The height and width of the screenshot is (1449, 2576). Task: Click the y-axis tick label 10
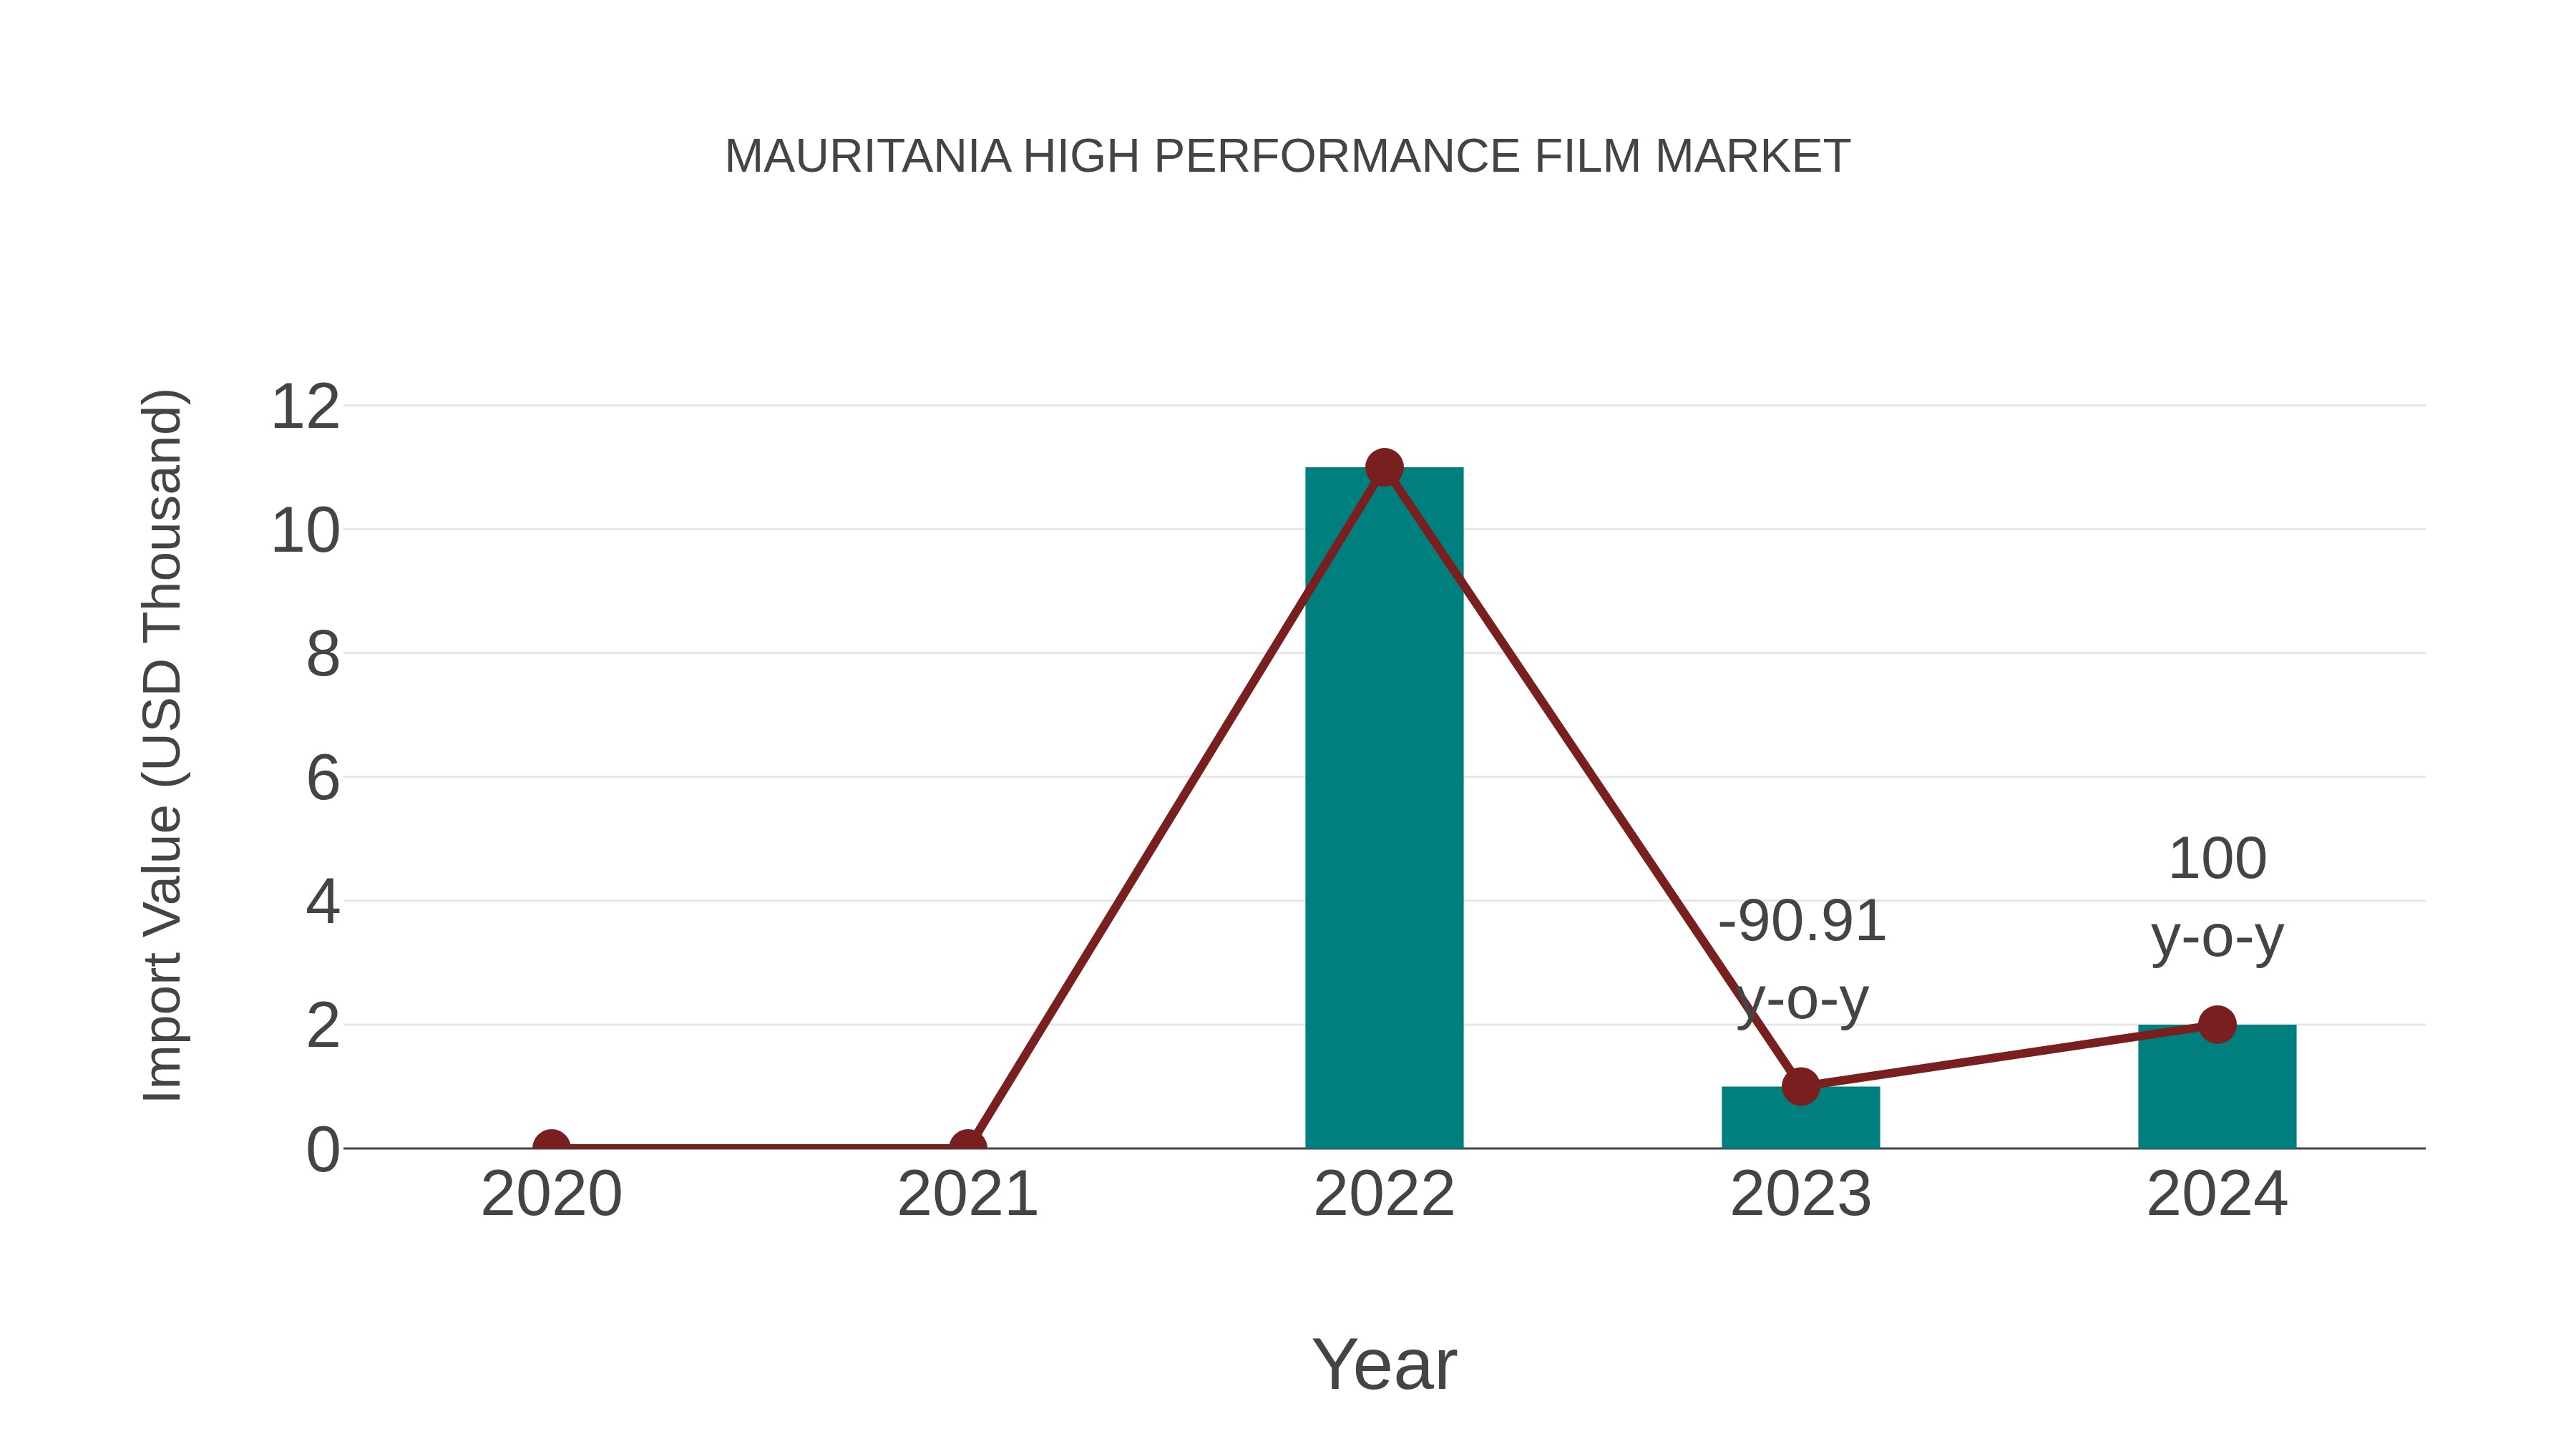coord(305,531)
